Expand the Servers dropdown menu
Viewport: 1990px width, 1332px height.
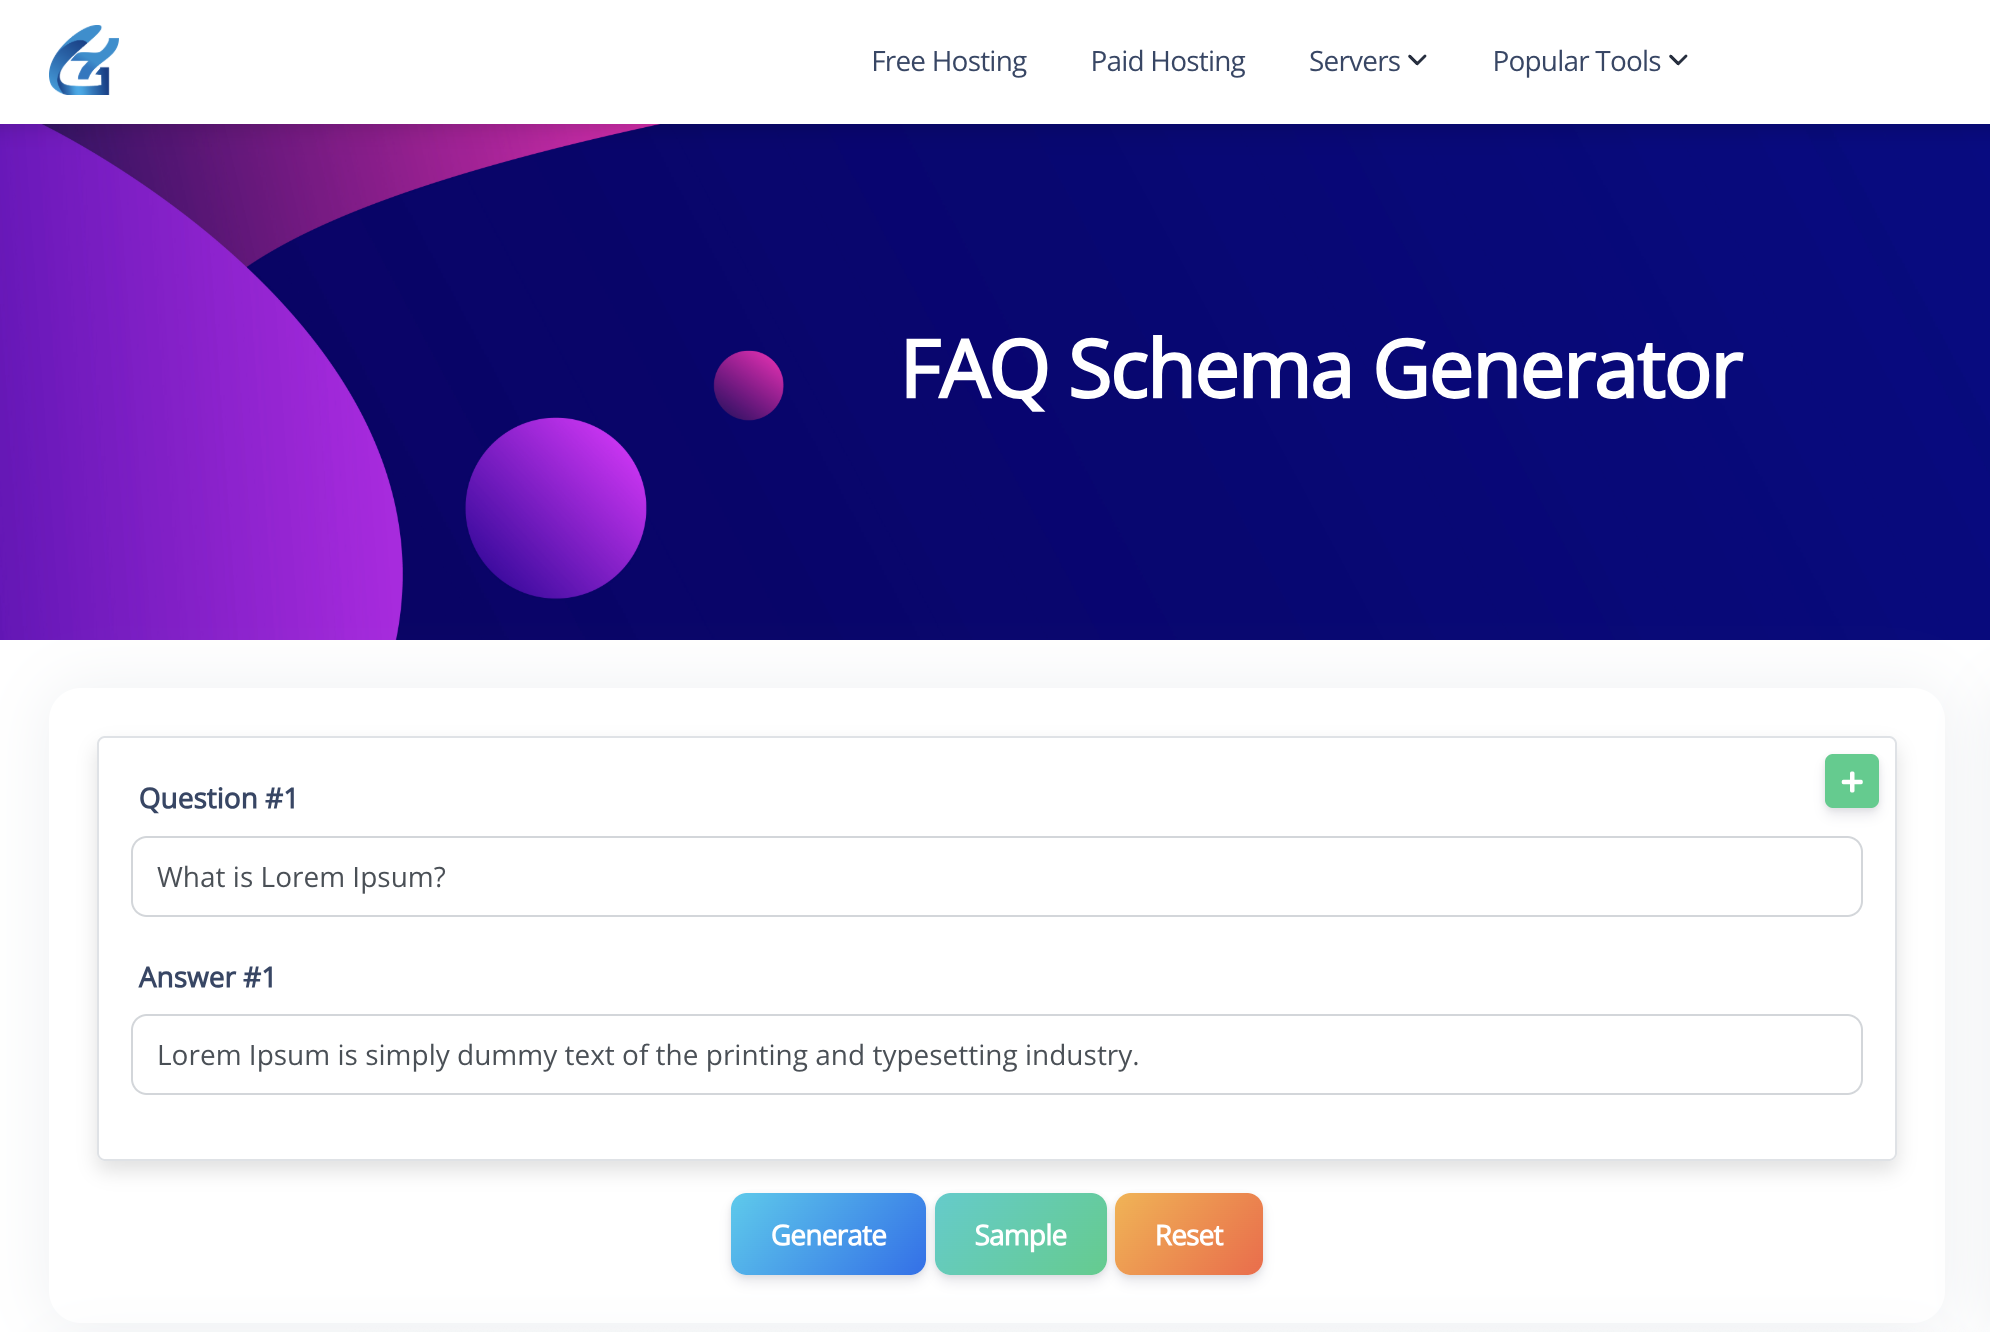[1367, 61]
